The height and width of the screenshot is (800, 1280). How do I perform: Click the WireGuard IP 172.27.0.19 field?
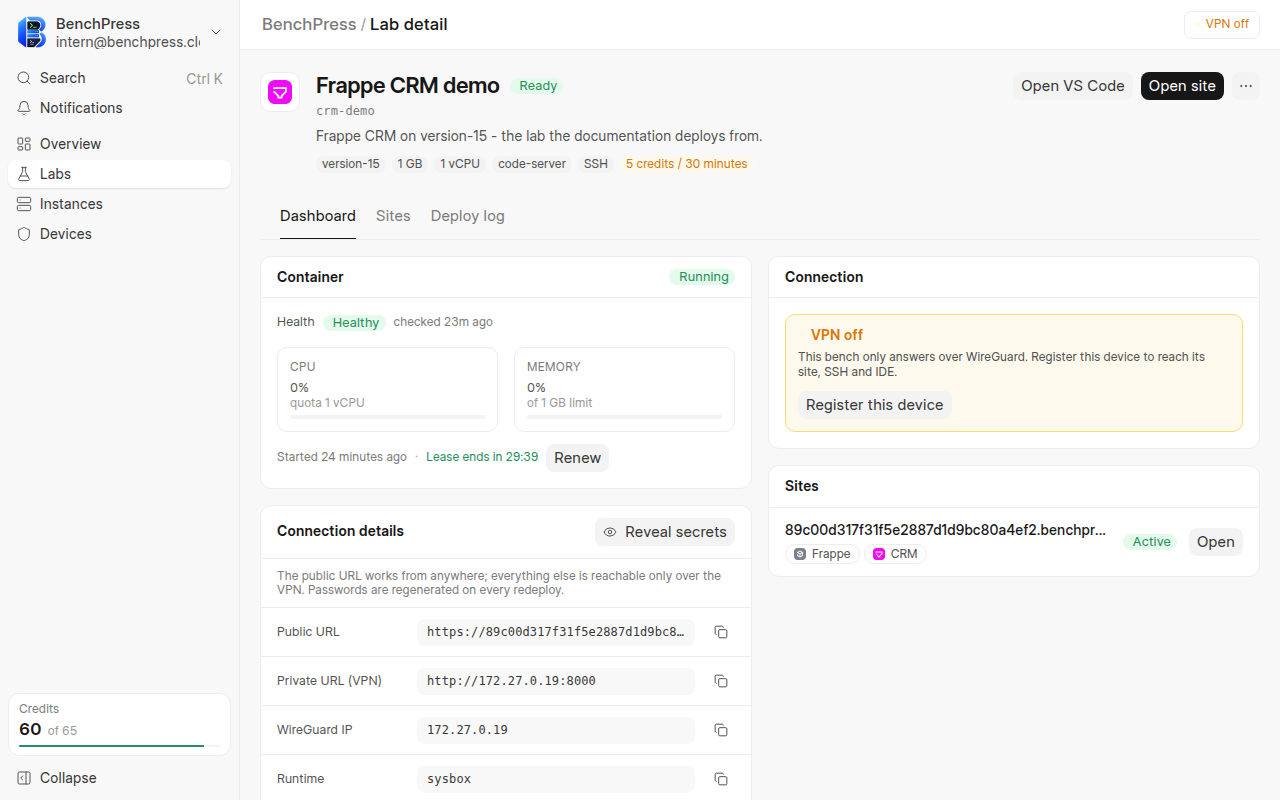[556, 730]
